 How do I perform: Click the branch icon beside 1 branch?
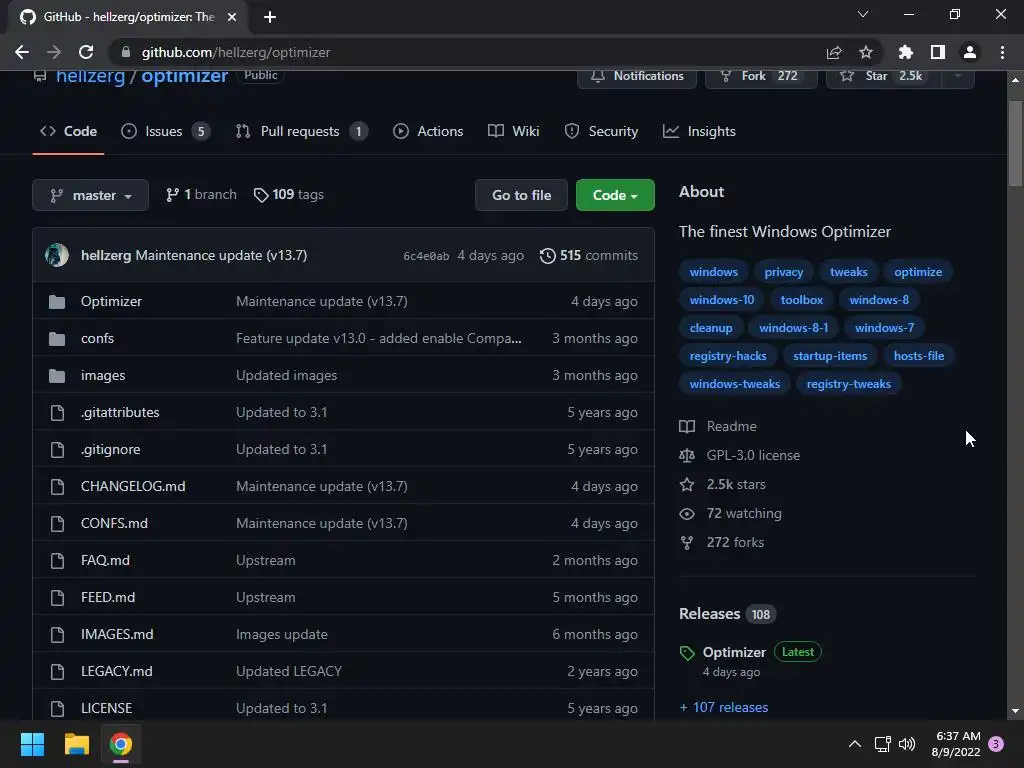[x=172, y=195]
